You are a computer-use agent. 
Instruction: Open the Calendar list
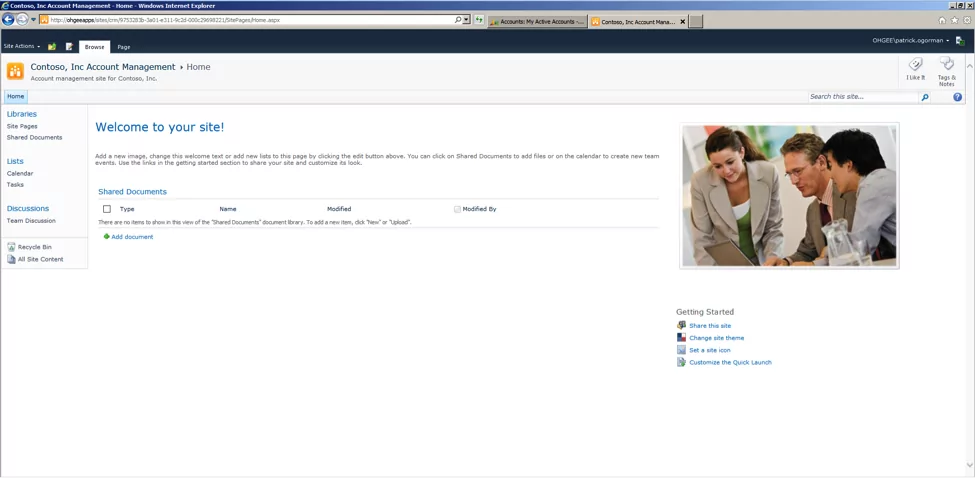click(x=20, y=173)
